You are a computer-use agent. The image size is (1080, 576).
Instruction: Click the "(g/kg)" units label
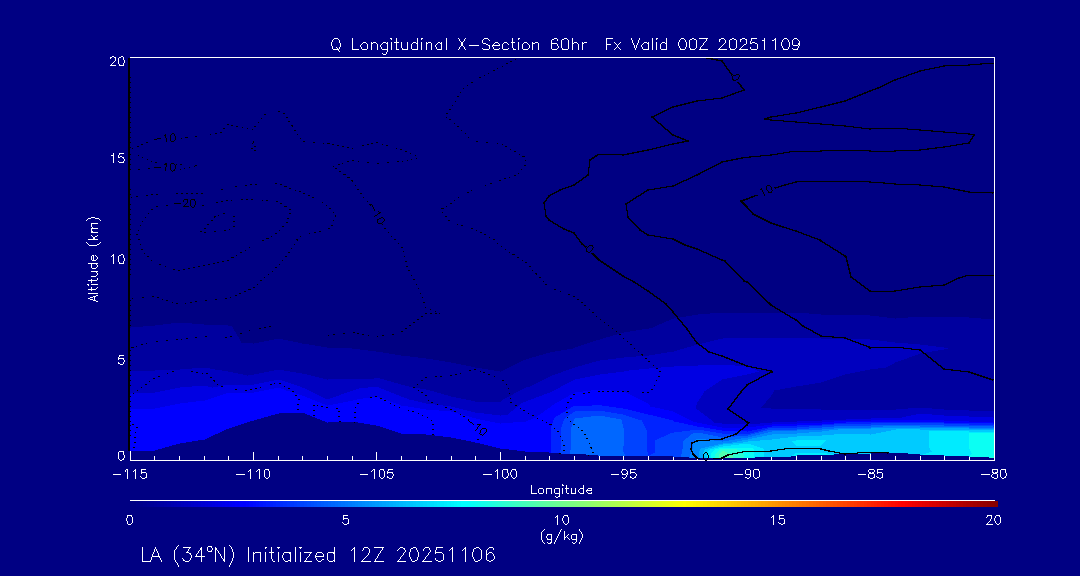pos(561,537)
